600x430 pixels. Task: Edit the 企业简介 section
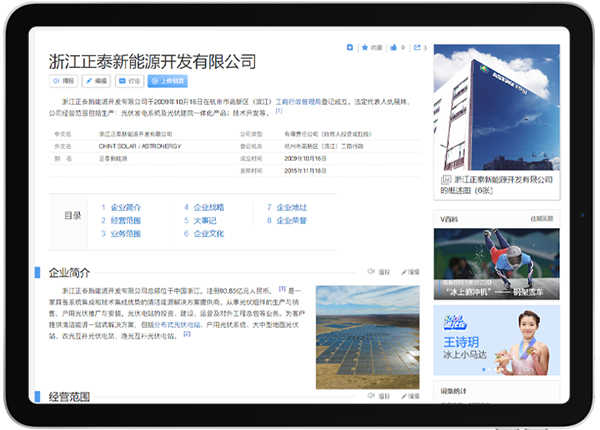click(410, 271)
